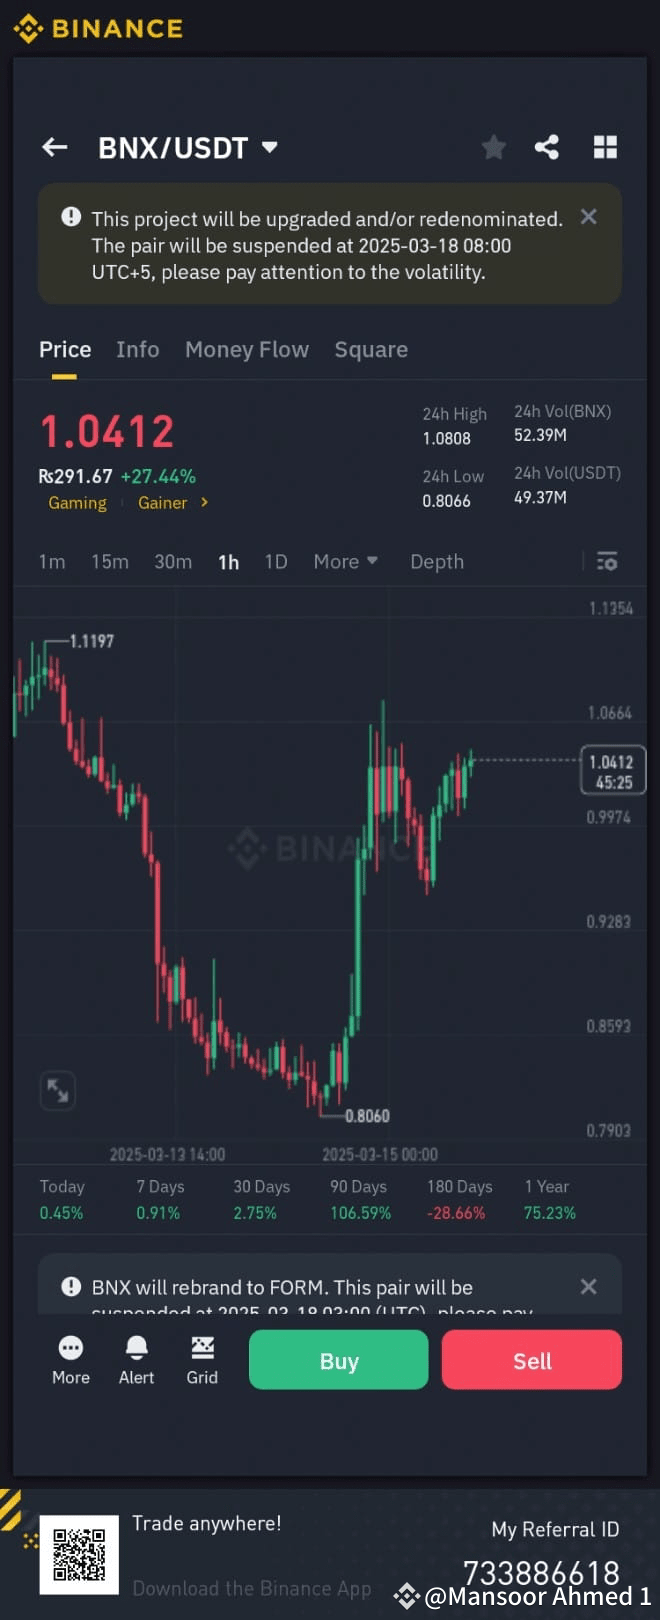Click the 0.8060 low marker on chart
The width and height of the screenshot is (660, 1620).
[x=367, y=1116]
